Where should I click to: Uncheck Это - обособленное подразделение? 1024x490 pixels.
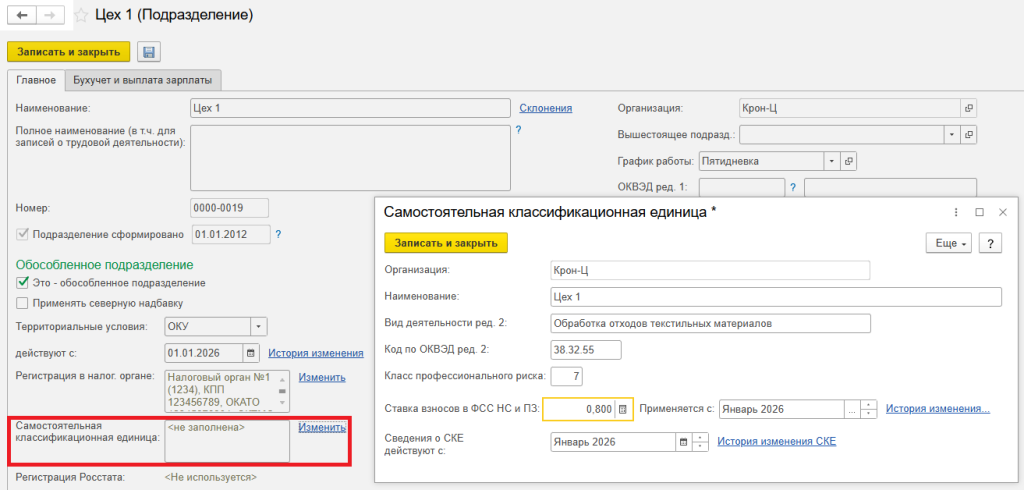[23, 283]
